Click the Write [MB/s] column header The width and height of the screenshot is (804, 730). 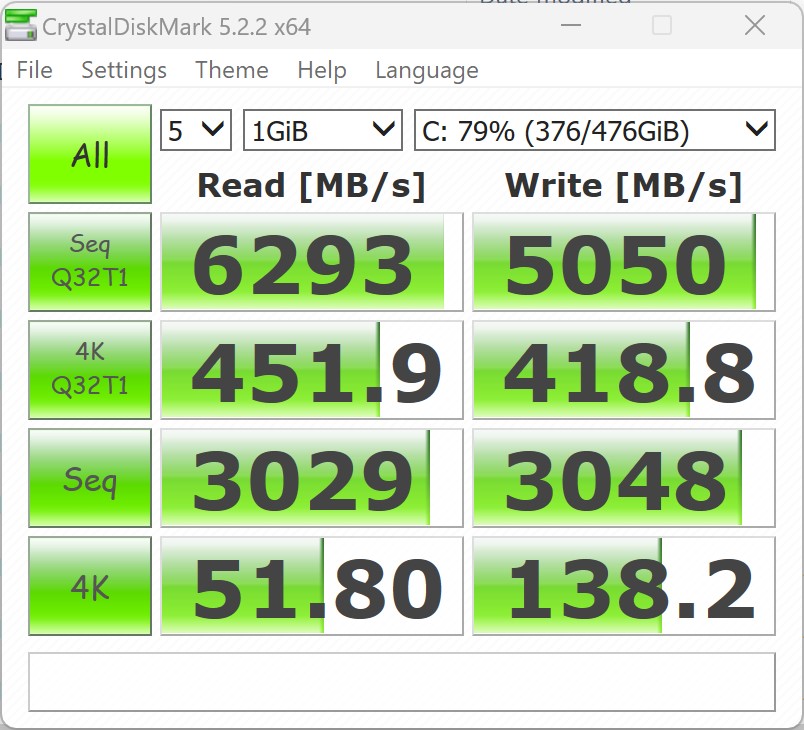coord(624,186)
